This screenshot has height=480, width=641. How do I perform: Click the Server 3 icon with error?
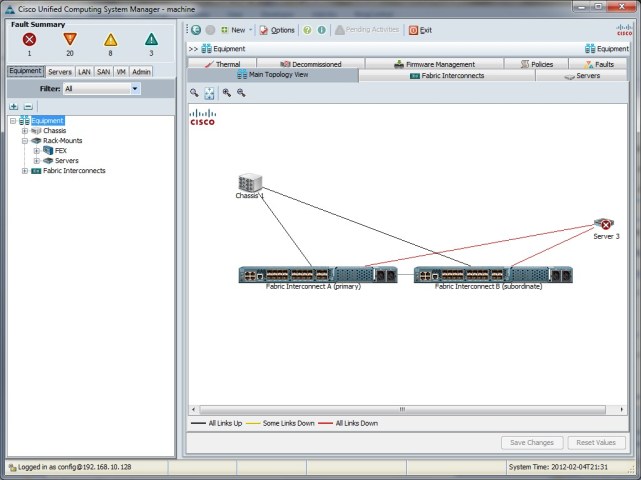coord(604,224)
